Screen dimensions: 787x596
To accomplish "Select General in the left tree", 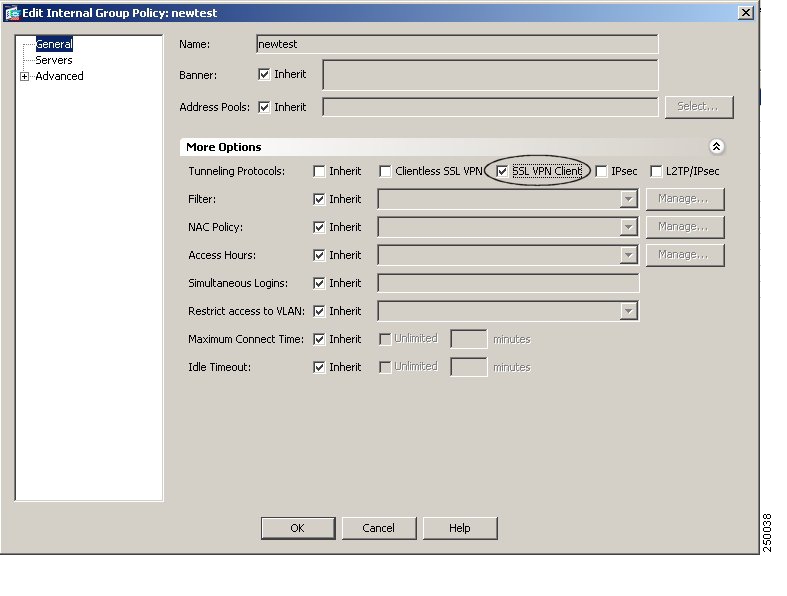I will 53,44.
